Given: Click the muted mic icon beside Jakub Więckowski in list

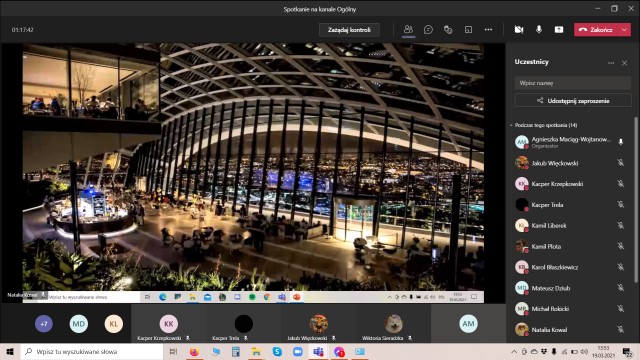Looking at the screenshot, I should click(620, 163).
